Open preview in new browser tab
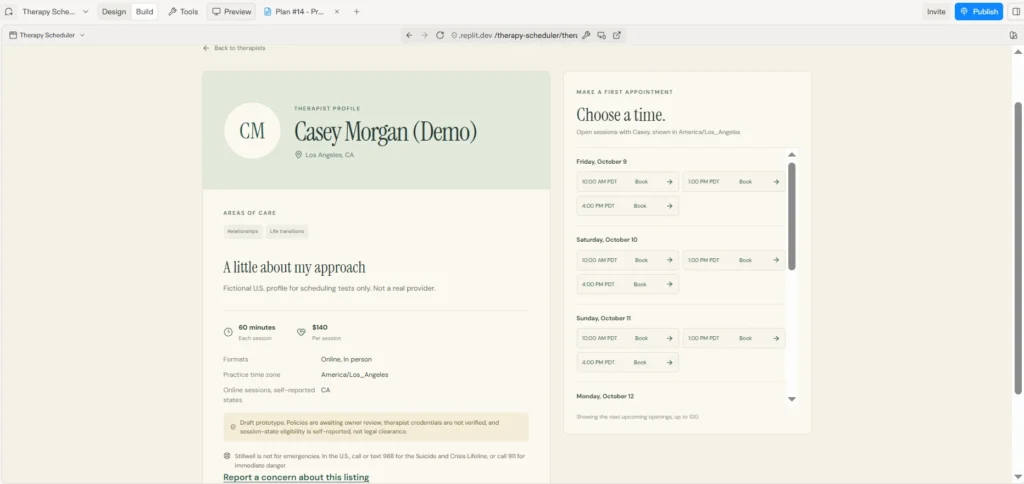Viewport: 1024px width, 484px height. point(616,35)
